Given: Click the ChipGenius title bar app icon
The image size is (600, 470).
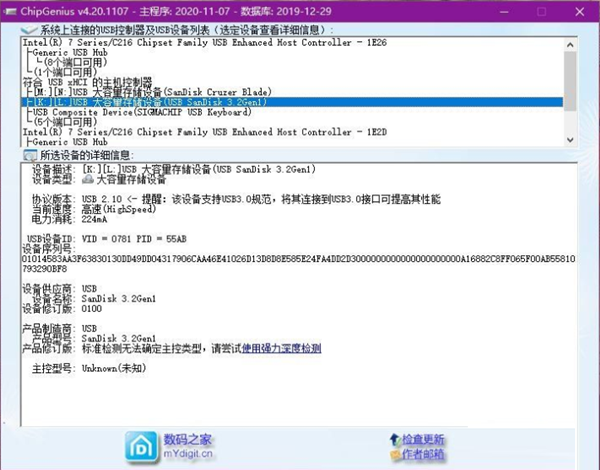Looking at the screenshot, I should [x=10, y=11].
